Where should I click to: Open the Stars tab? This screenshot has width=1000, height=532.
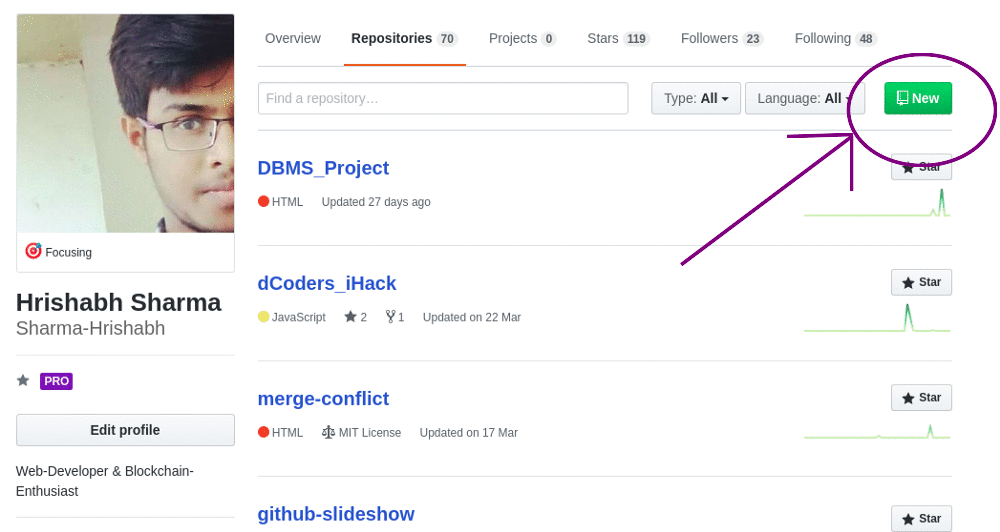pos(618,38)
